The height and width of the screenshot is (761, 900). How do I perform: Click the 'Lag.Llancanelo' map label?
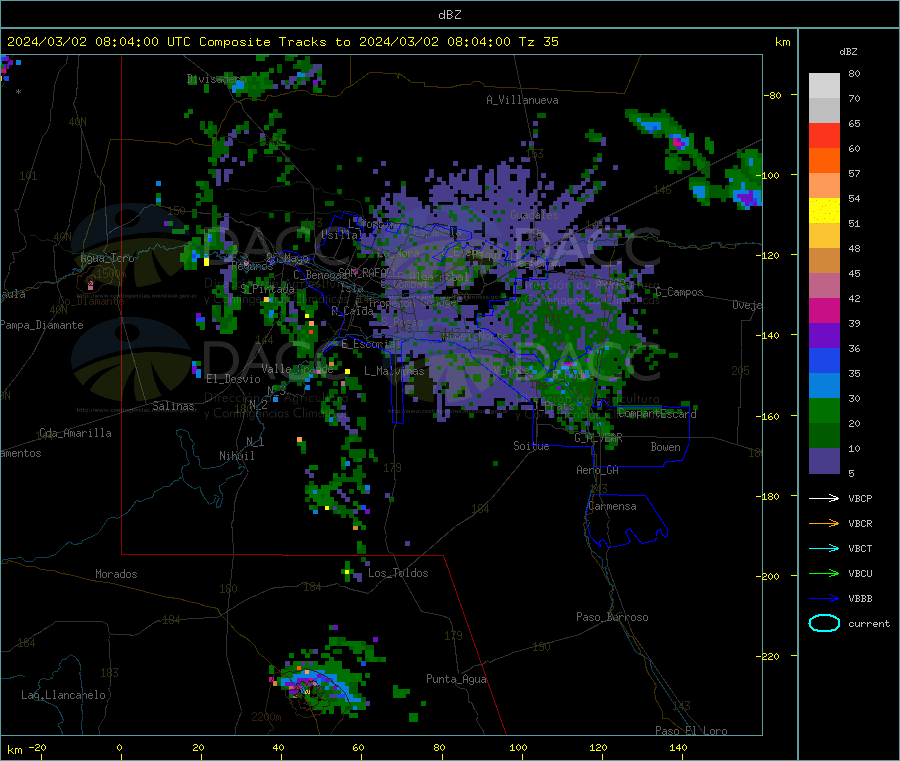[63, 695]
